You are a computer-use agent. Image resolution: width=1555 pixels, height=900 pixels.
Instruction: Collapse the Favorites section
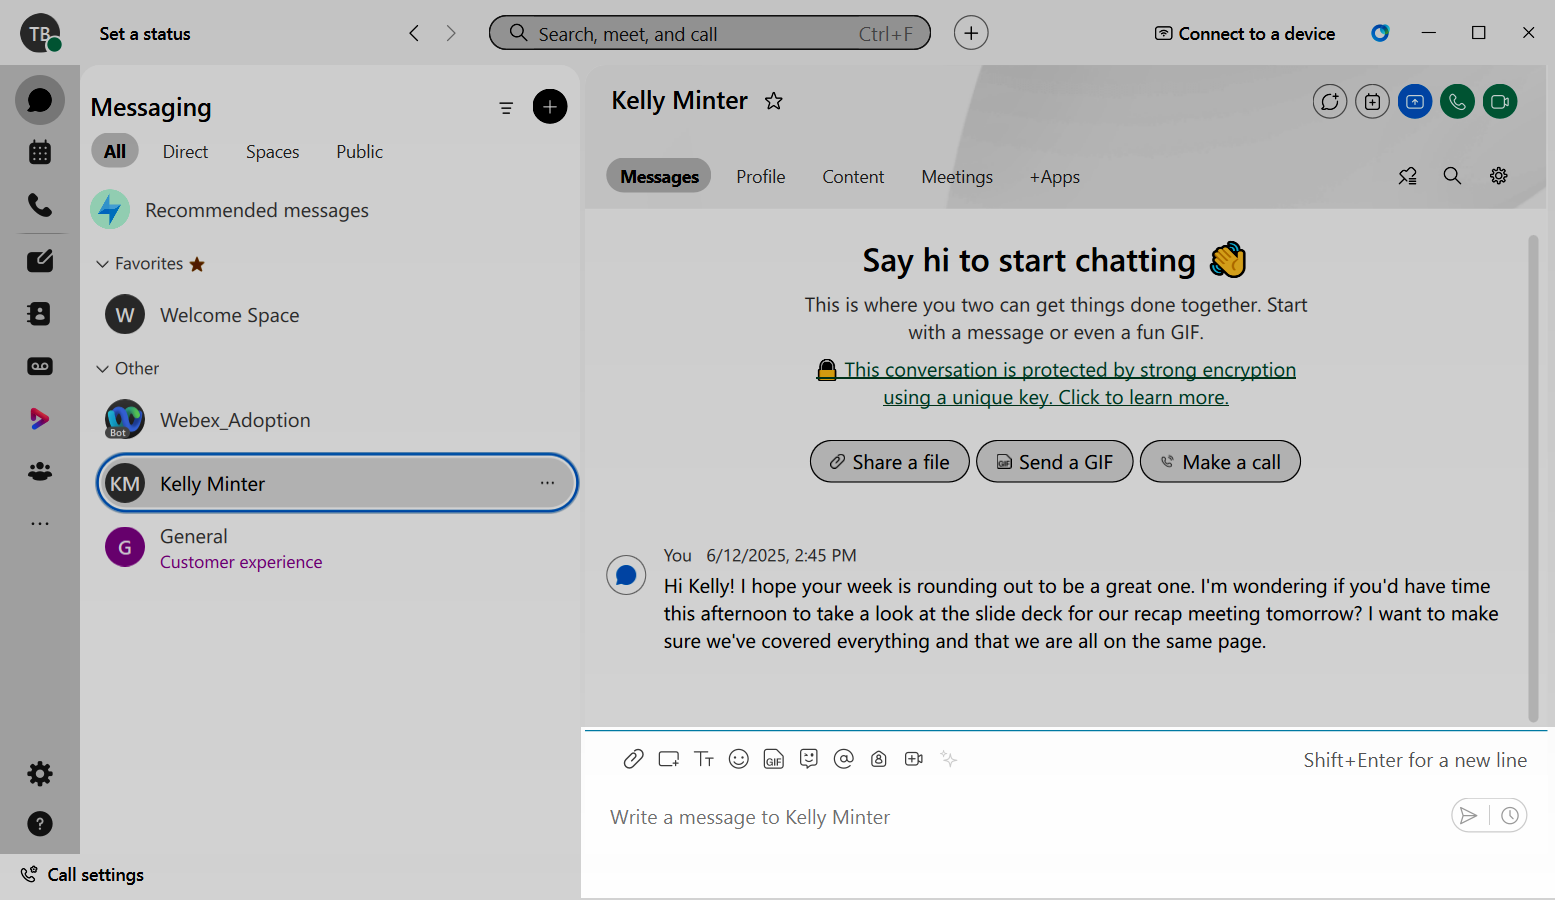(102, 264)
